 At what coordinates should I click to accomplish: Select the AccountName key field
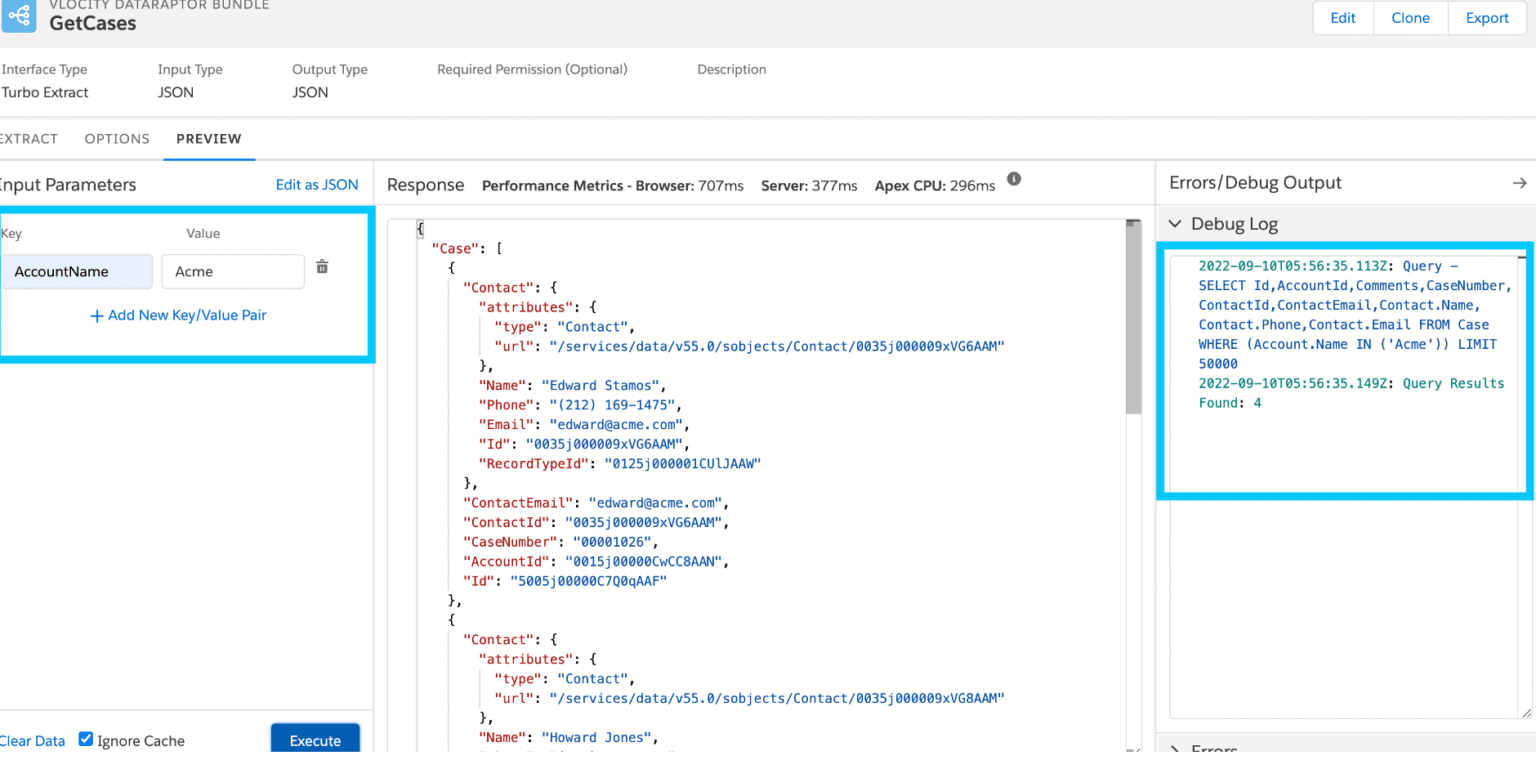click(77, 271)
